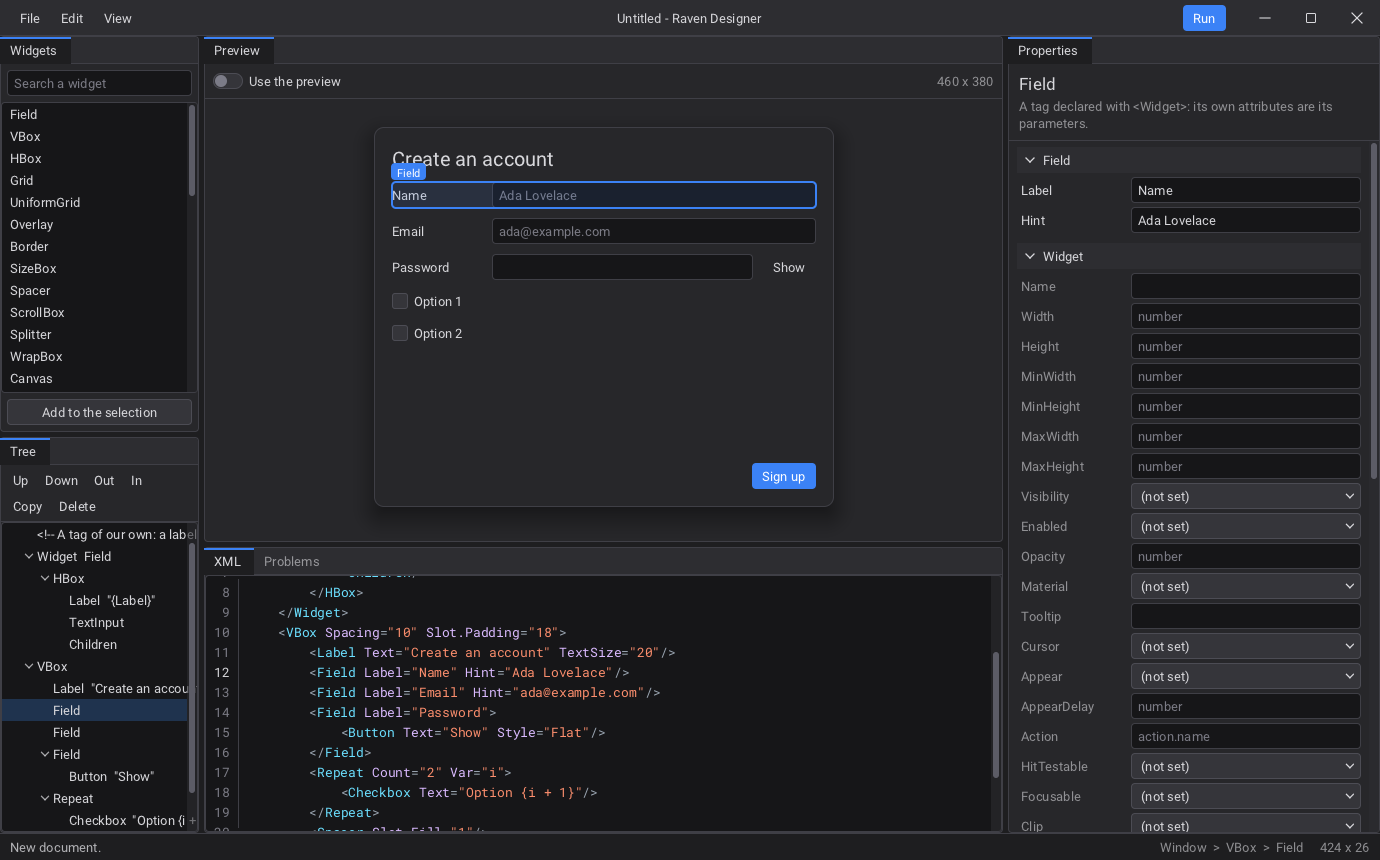Click the Opacity number field
1380x860 pixels.
pos(1245,556)
